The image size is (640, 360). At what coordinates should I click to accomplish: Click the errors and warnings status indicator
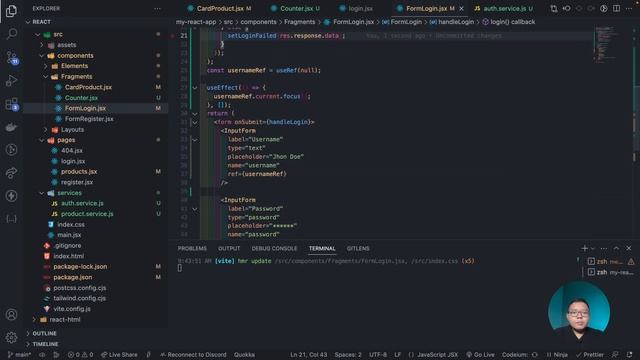pyautogui.click(x=81, y=355)
